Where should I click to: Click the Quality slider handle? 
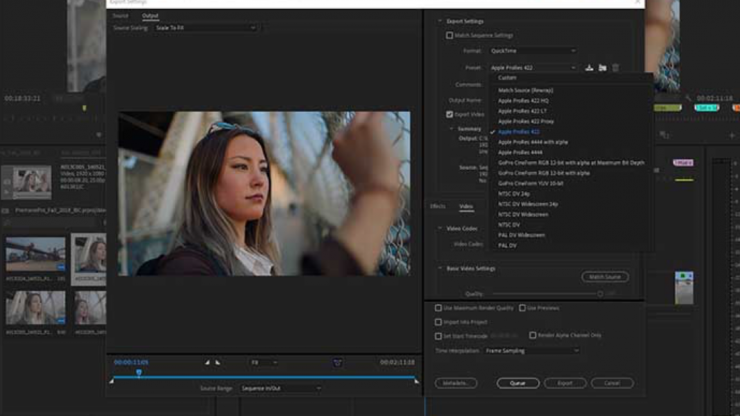coord(600,294)
